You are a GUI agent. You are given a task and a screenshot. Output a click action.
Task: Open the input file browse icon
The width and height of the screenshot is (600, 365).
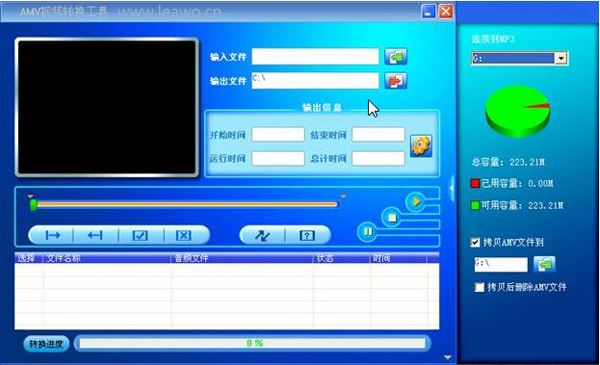[x=395, y=57]
